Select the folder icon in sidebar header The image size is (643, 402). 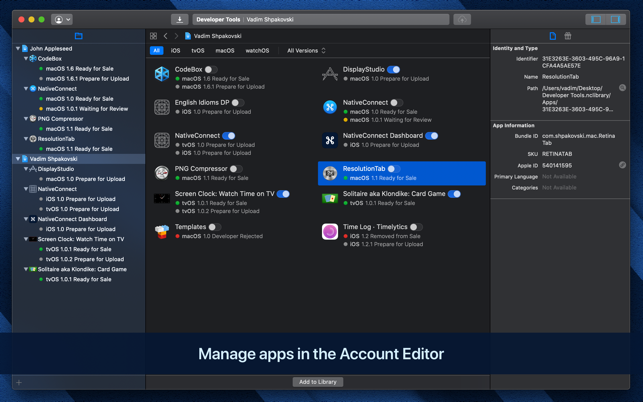click(x=79, y=36)
